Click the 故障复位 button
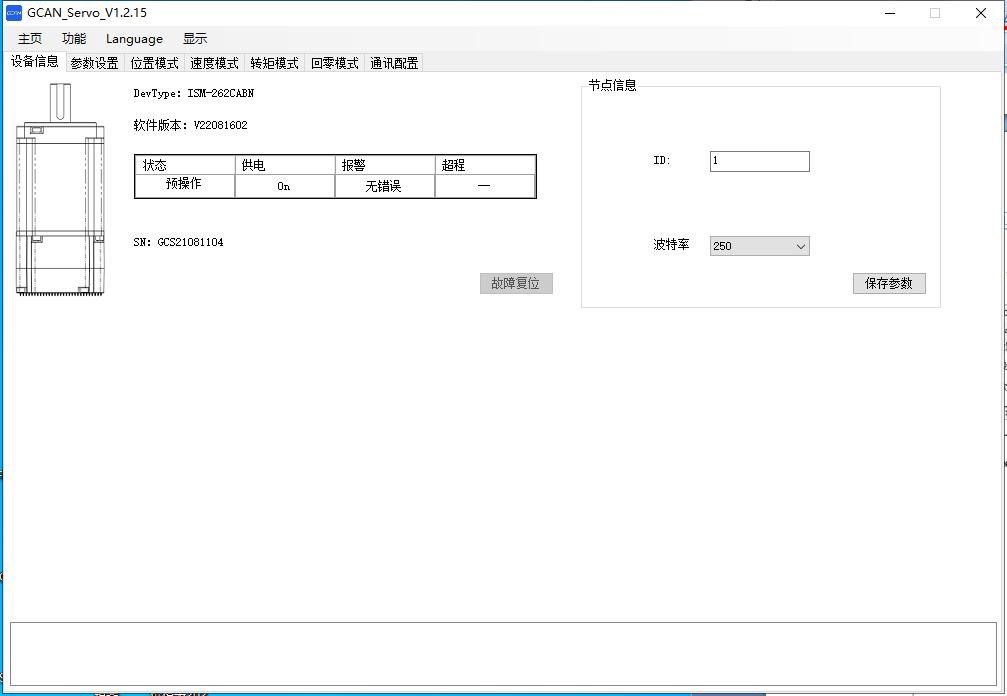This screenshot has width=1007, height=696. point(516,283)
